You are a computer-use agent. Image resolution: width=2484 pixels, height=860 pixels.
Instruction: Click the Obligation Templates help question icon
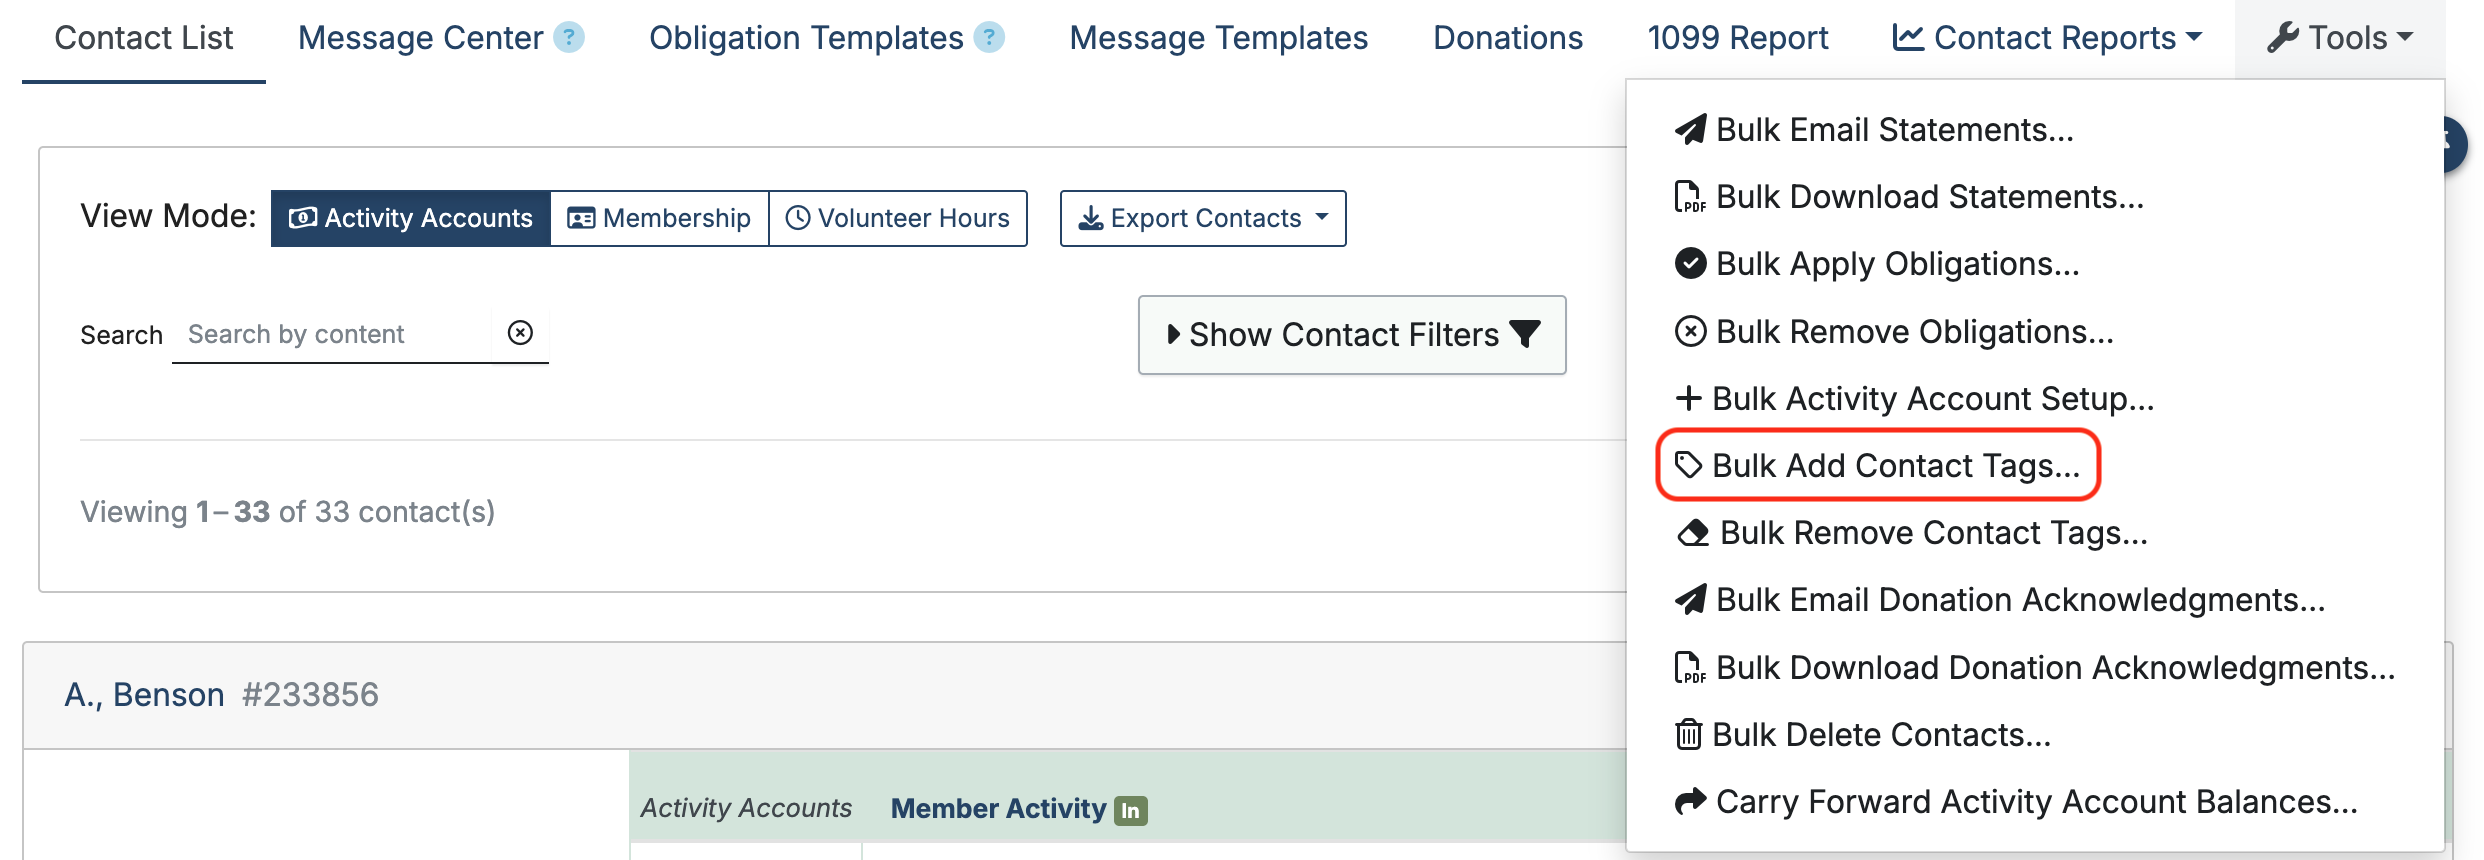coord(989,38)
